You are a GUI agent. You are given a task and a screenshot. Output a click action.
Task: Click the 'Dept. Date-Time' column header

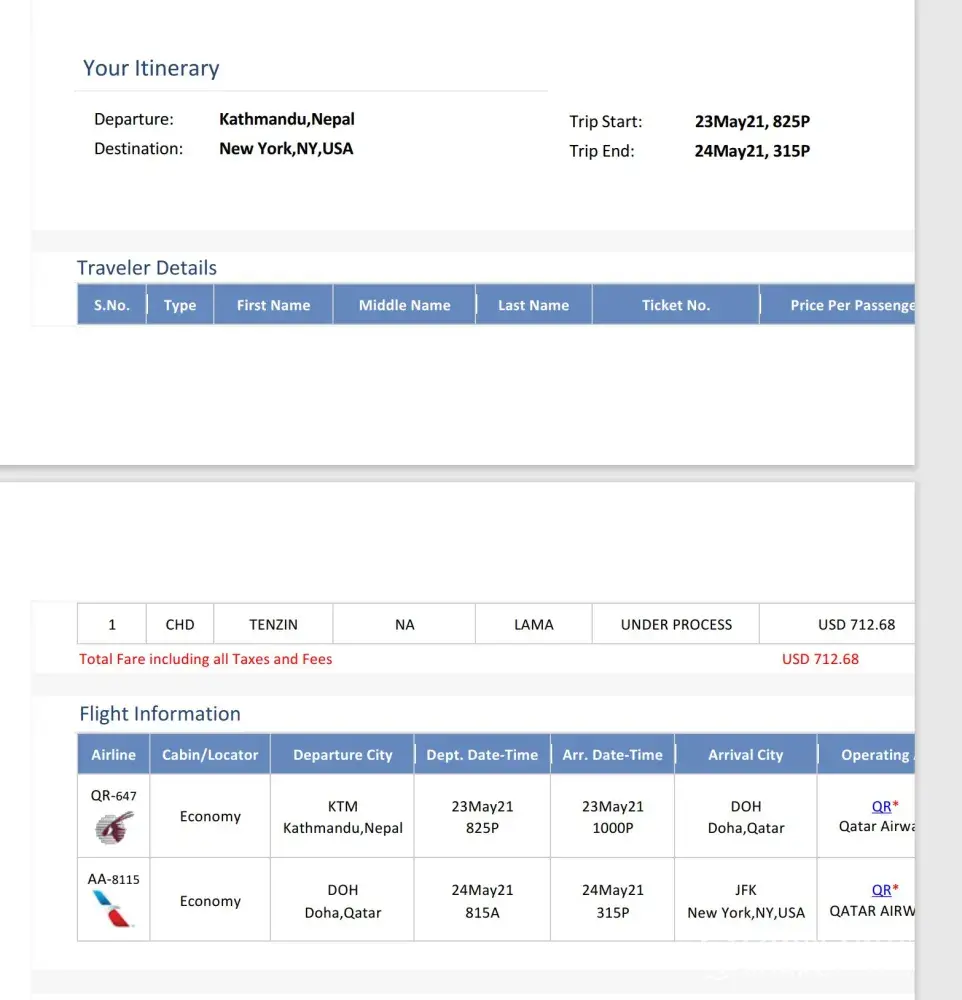(482, 754)
